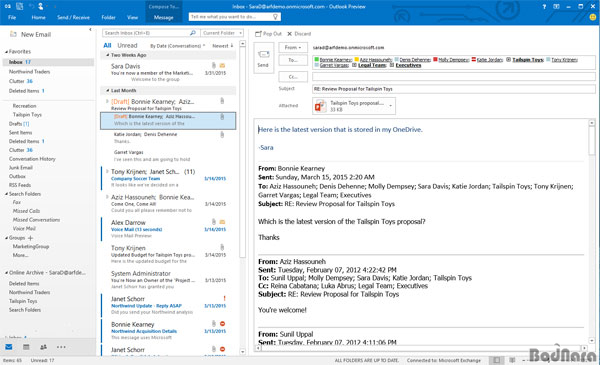Image resolution: width=600 pixels, height=365 pixels.
Task: Open the Sent Items folder
Action: (x=21, y=132)
